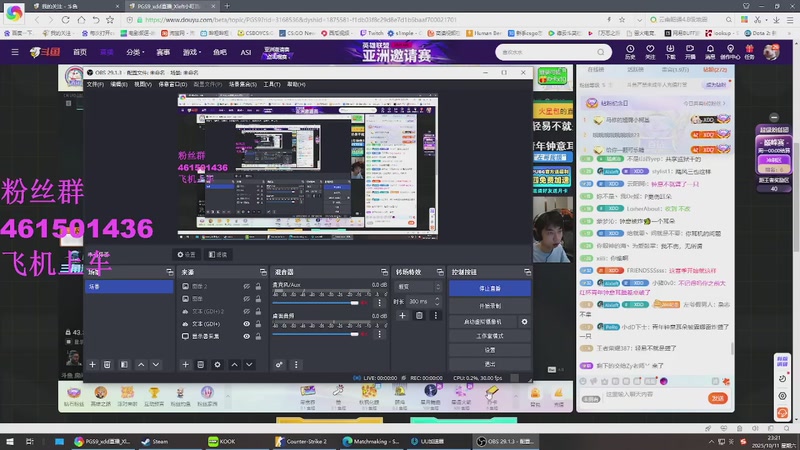
Task: Open virtual camera settings gear icon
Action: 524,322
